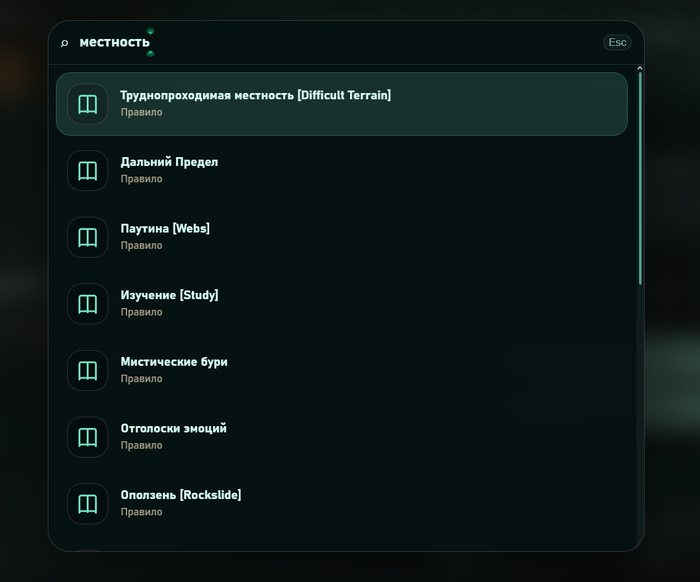Screen dimensions: 700x582
Task: Click book icon beside Оползень [Rockslide]
Action: click(x=88, y=503)
